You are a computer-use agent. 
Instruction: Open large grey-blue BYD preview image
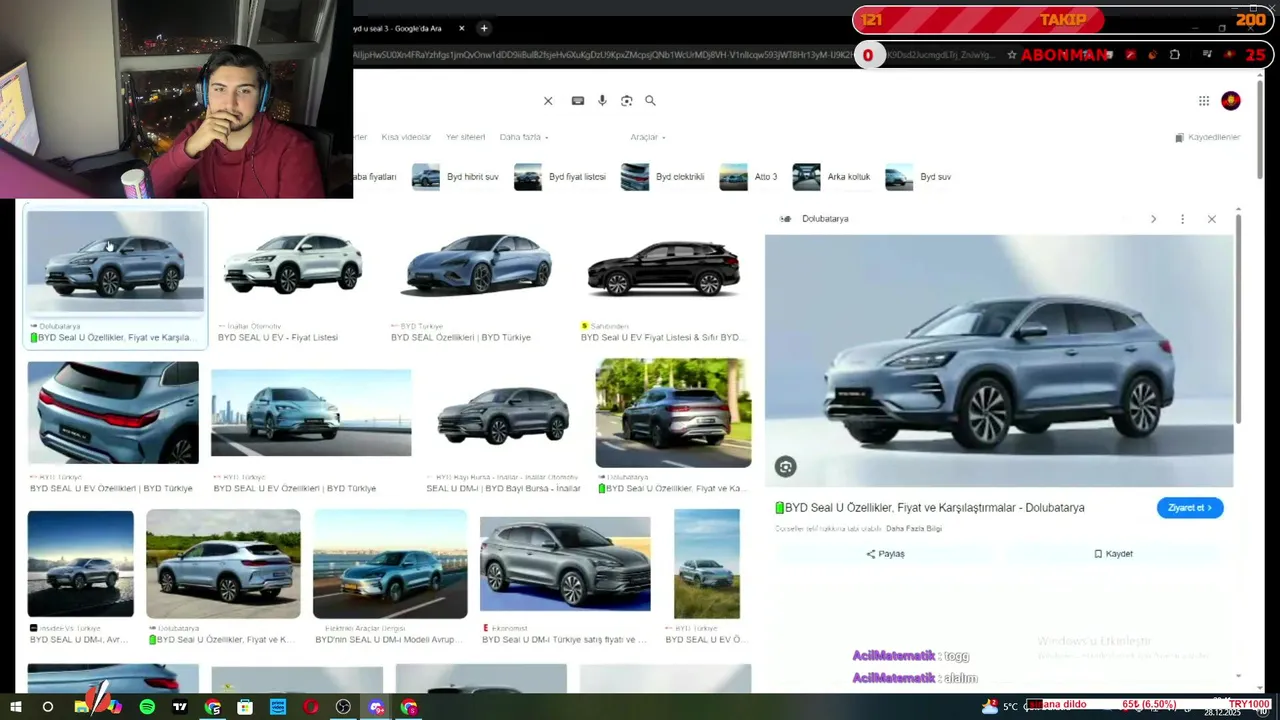point(999,361)
